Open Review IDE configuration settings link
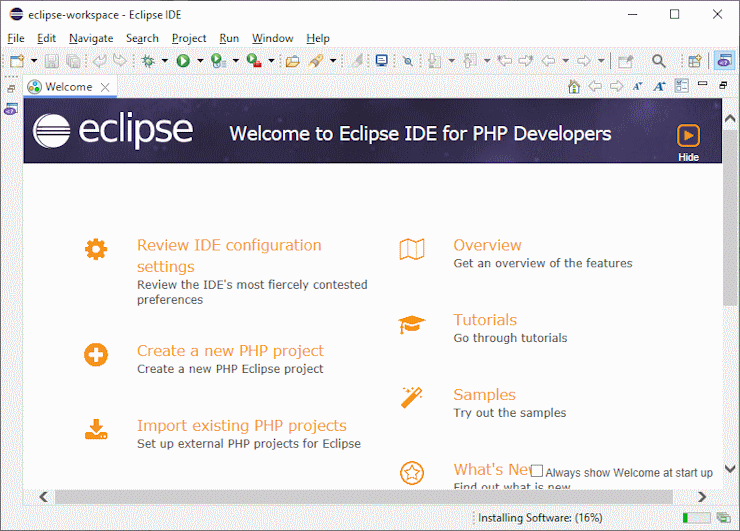 tap(229, 256)
